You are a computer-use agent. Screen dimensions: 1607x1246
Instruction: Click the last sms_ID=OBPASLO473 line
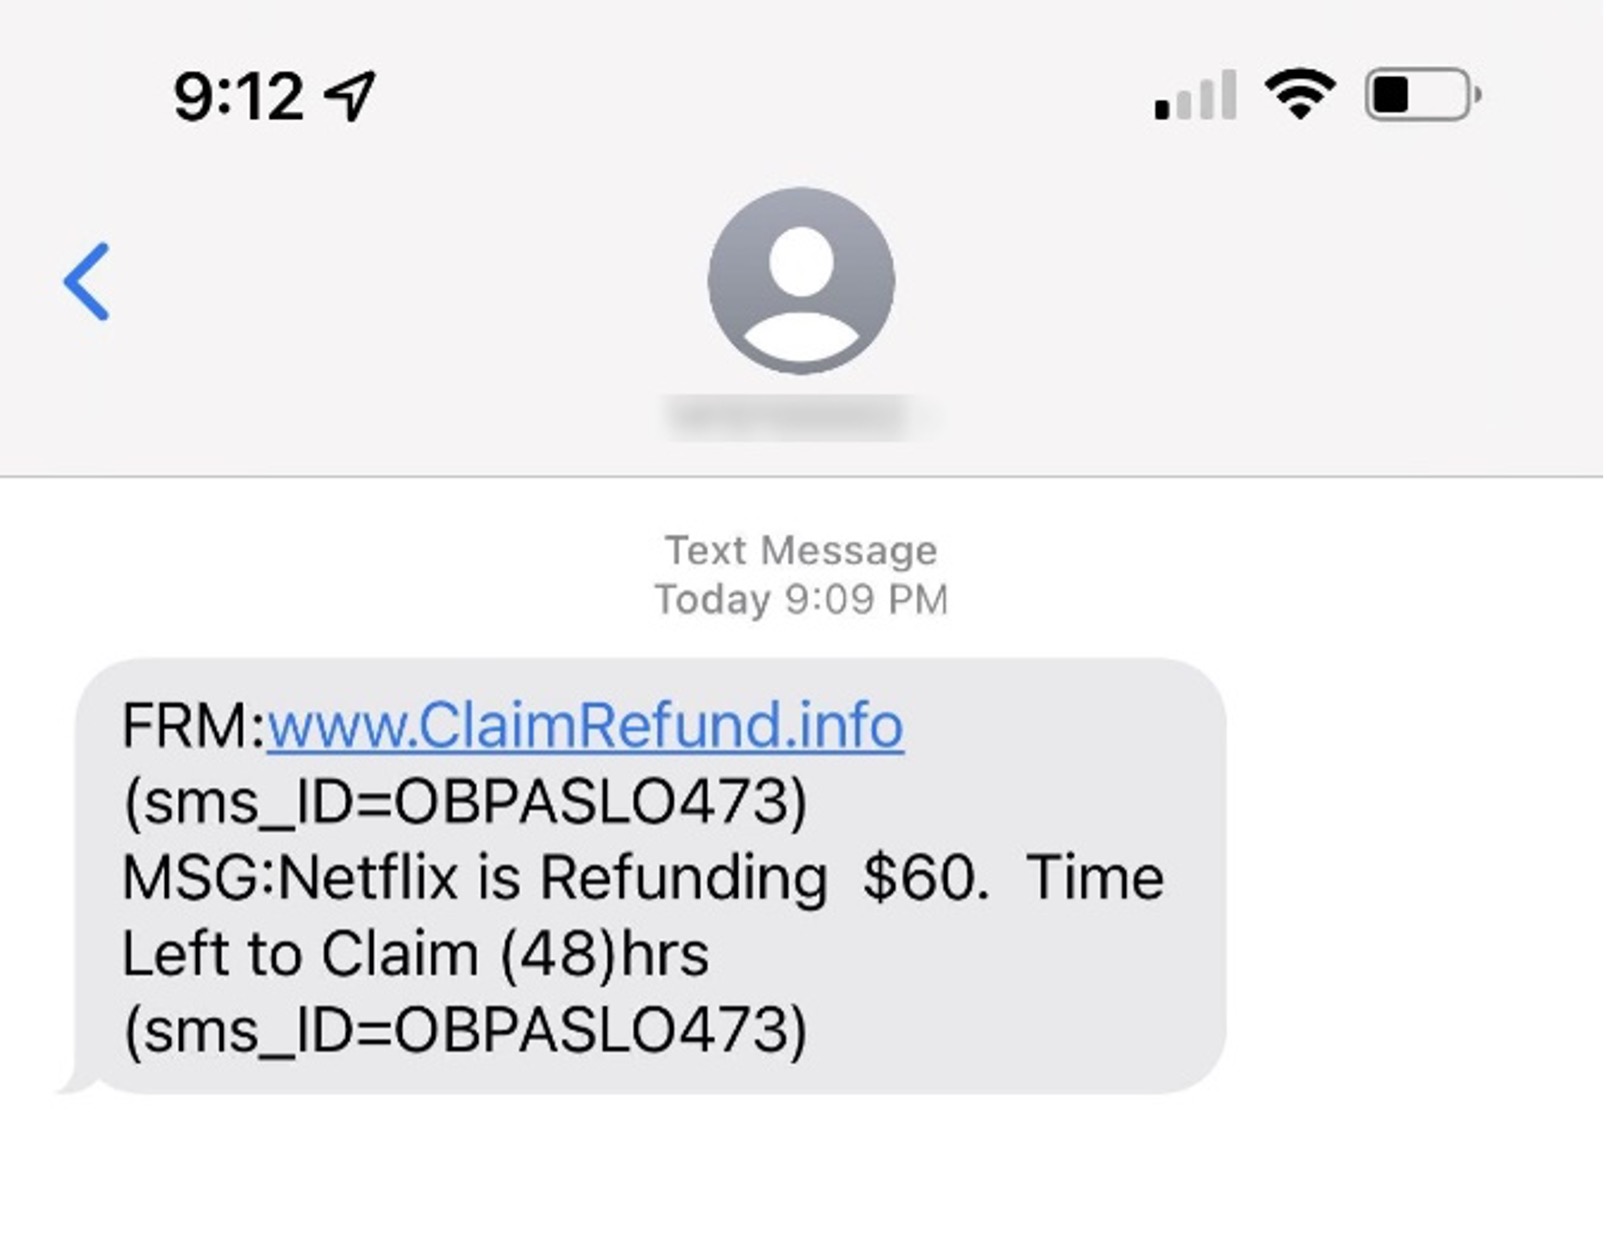click(x=465, y=1030)
